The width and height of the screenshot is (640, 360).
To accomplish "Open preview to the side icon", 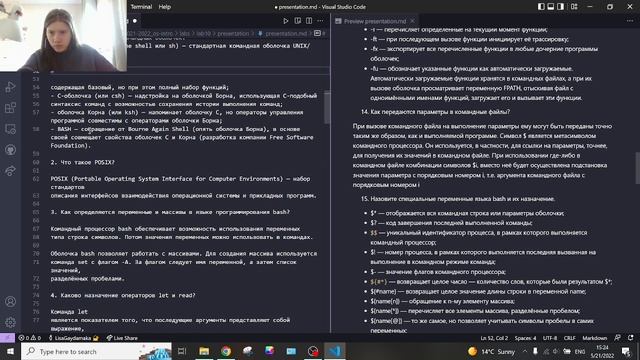I will tap(298, 21).
